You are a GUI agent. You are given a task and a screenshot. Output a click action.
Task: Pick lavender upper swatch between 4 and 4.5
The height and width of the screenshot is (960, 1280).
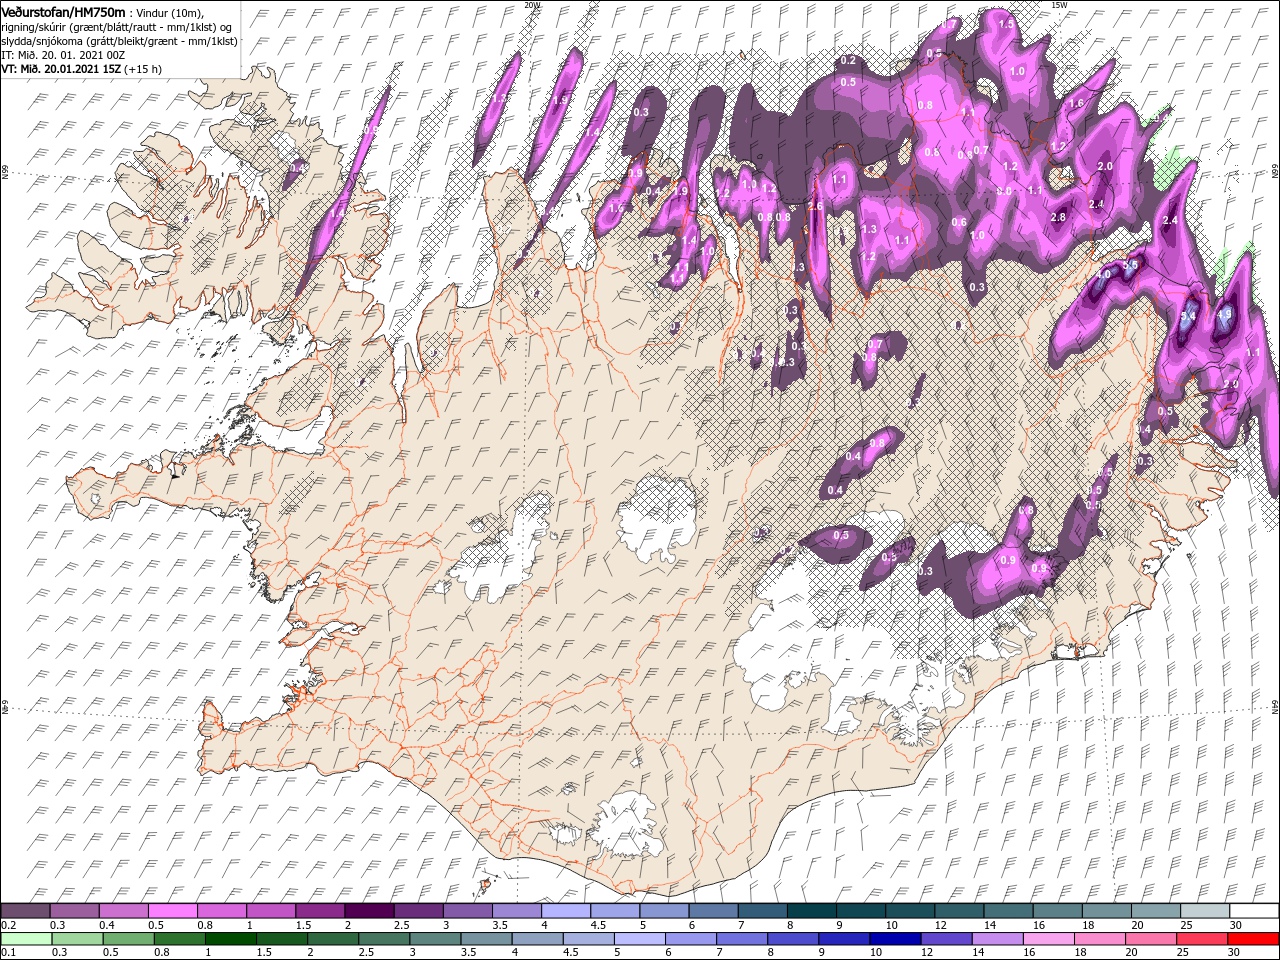[x=566, y=910]
